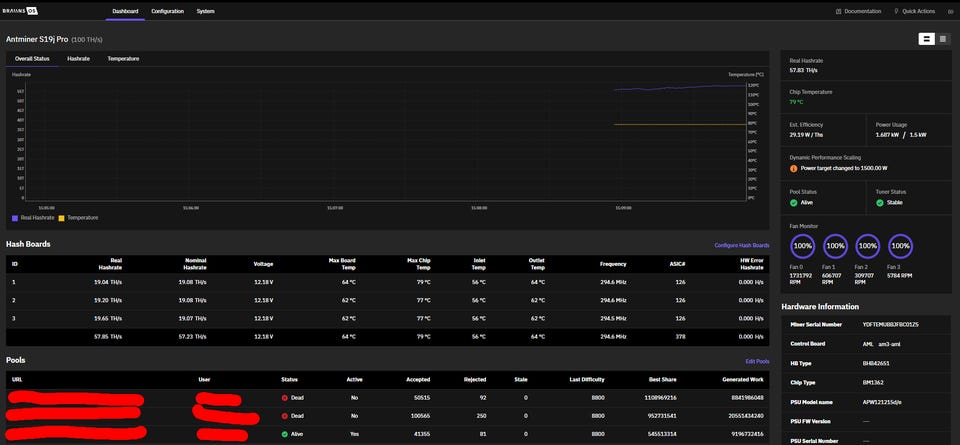Screen dimensions: 960x445
Task: Click the green check icon beside Stable tuner status
Action: click(x=880, y=203)
